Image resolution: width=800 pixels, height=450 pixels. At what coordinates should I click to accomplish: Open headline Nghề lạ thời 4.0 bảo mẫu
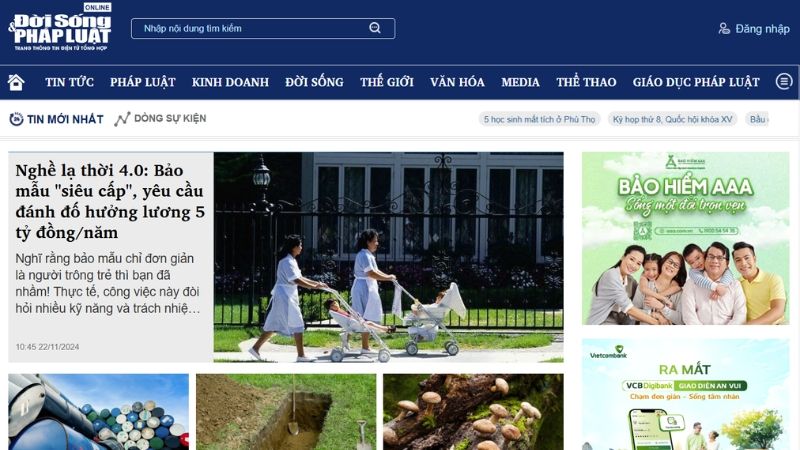[x=110, y=201]
